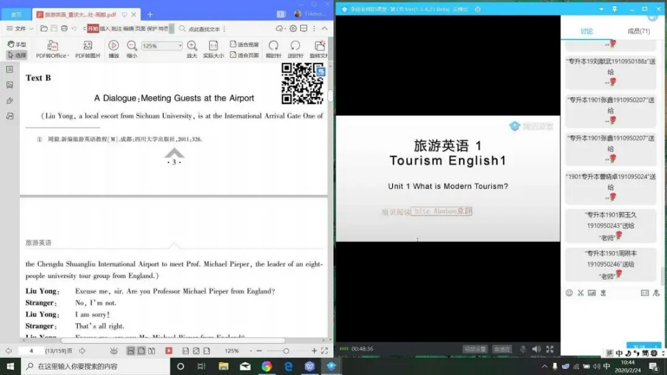
Task: Click the 实际大小 actual size icon
Action: [x=213, y=49]
